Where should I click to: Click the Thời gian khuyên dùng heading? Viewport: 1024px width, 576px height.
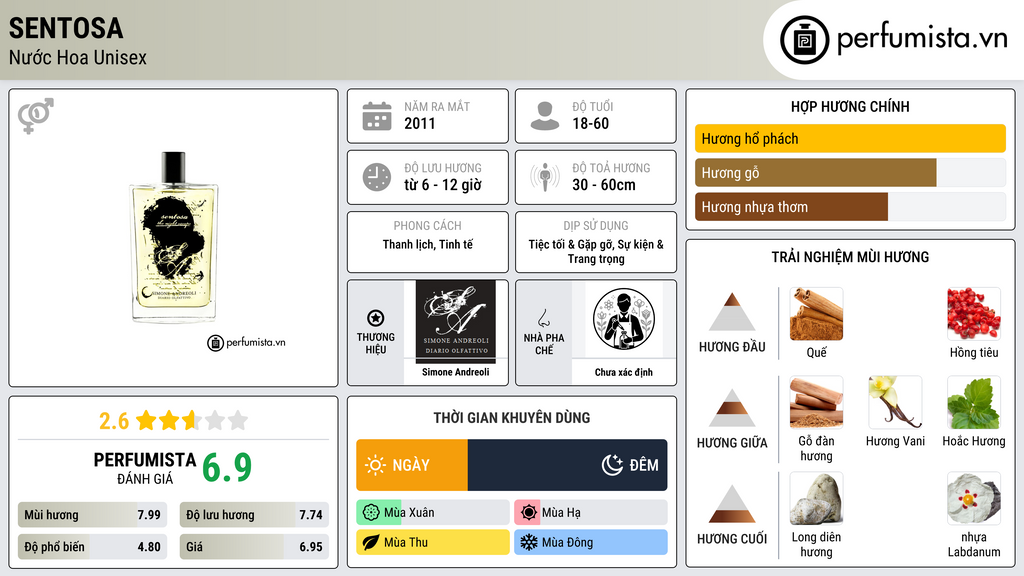point(512,417)
